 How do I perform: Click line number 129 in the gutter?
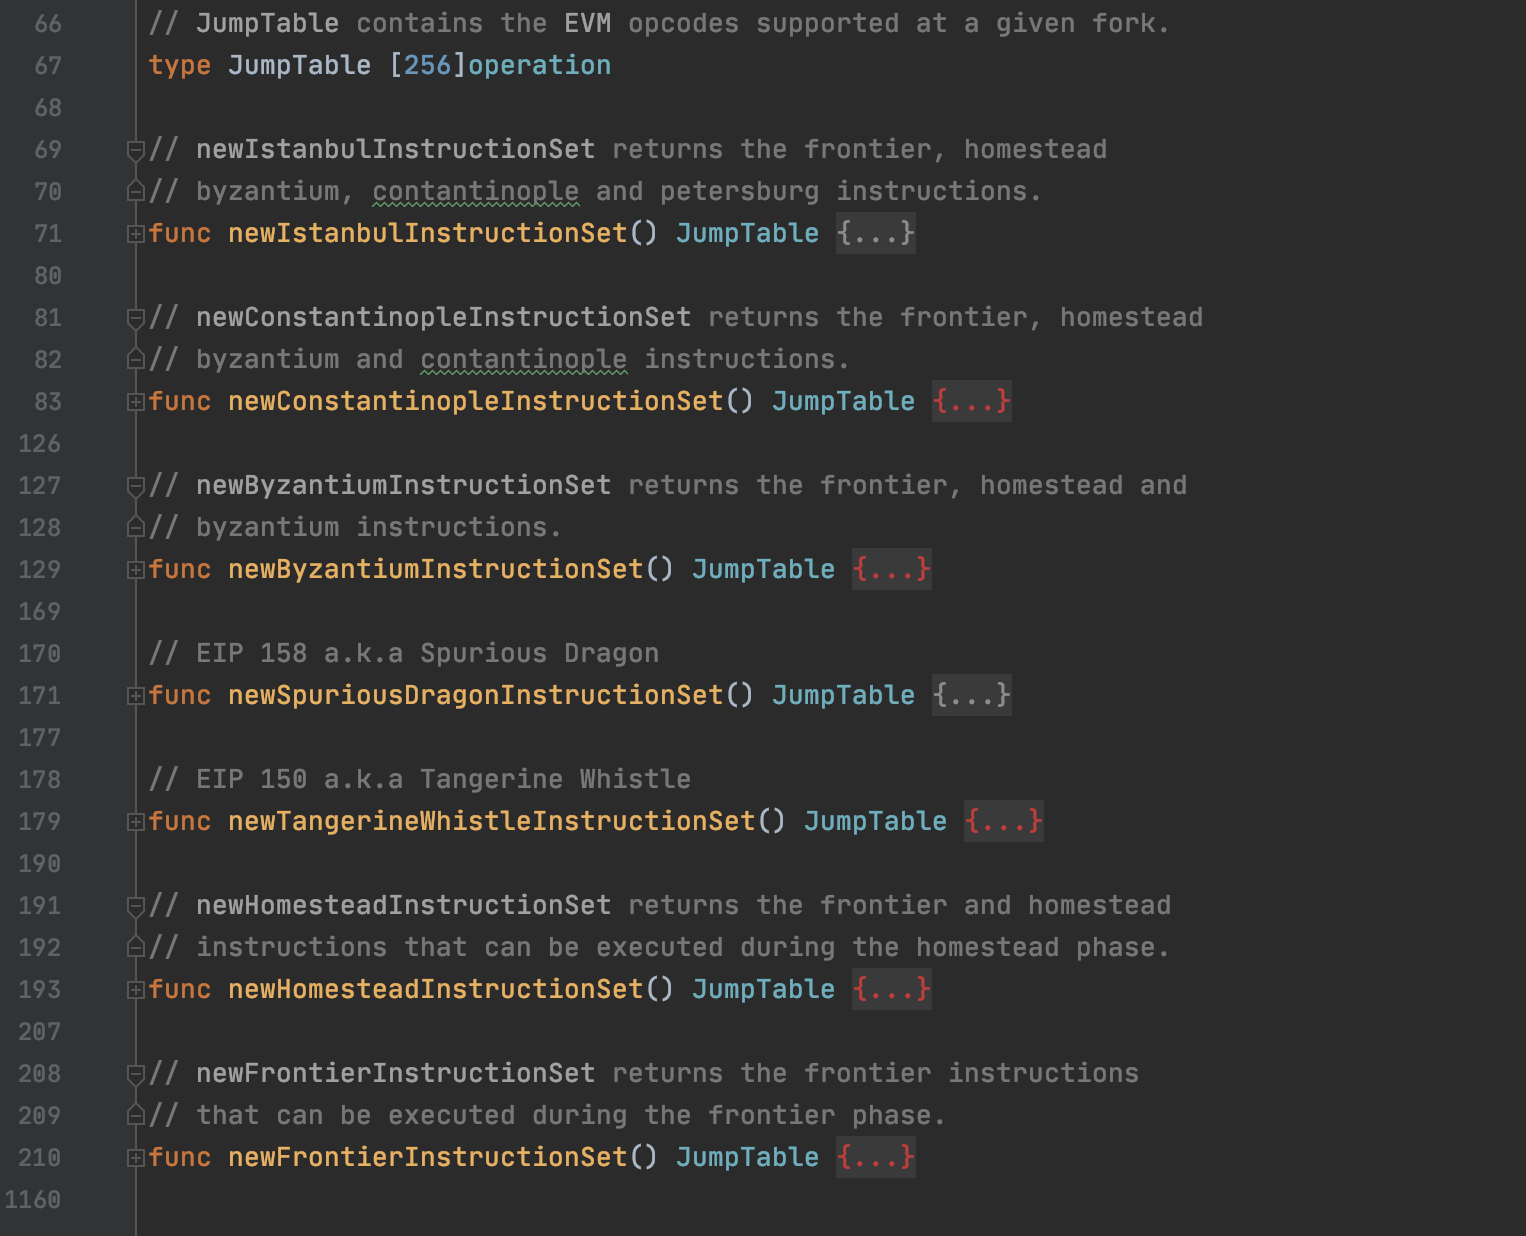40,569
